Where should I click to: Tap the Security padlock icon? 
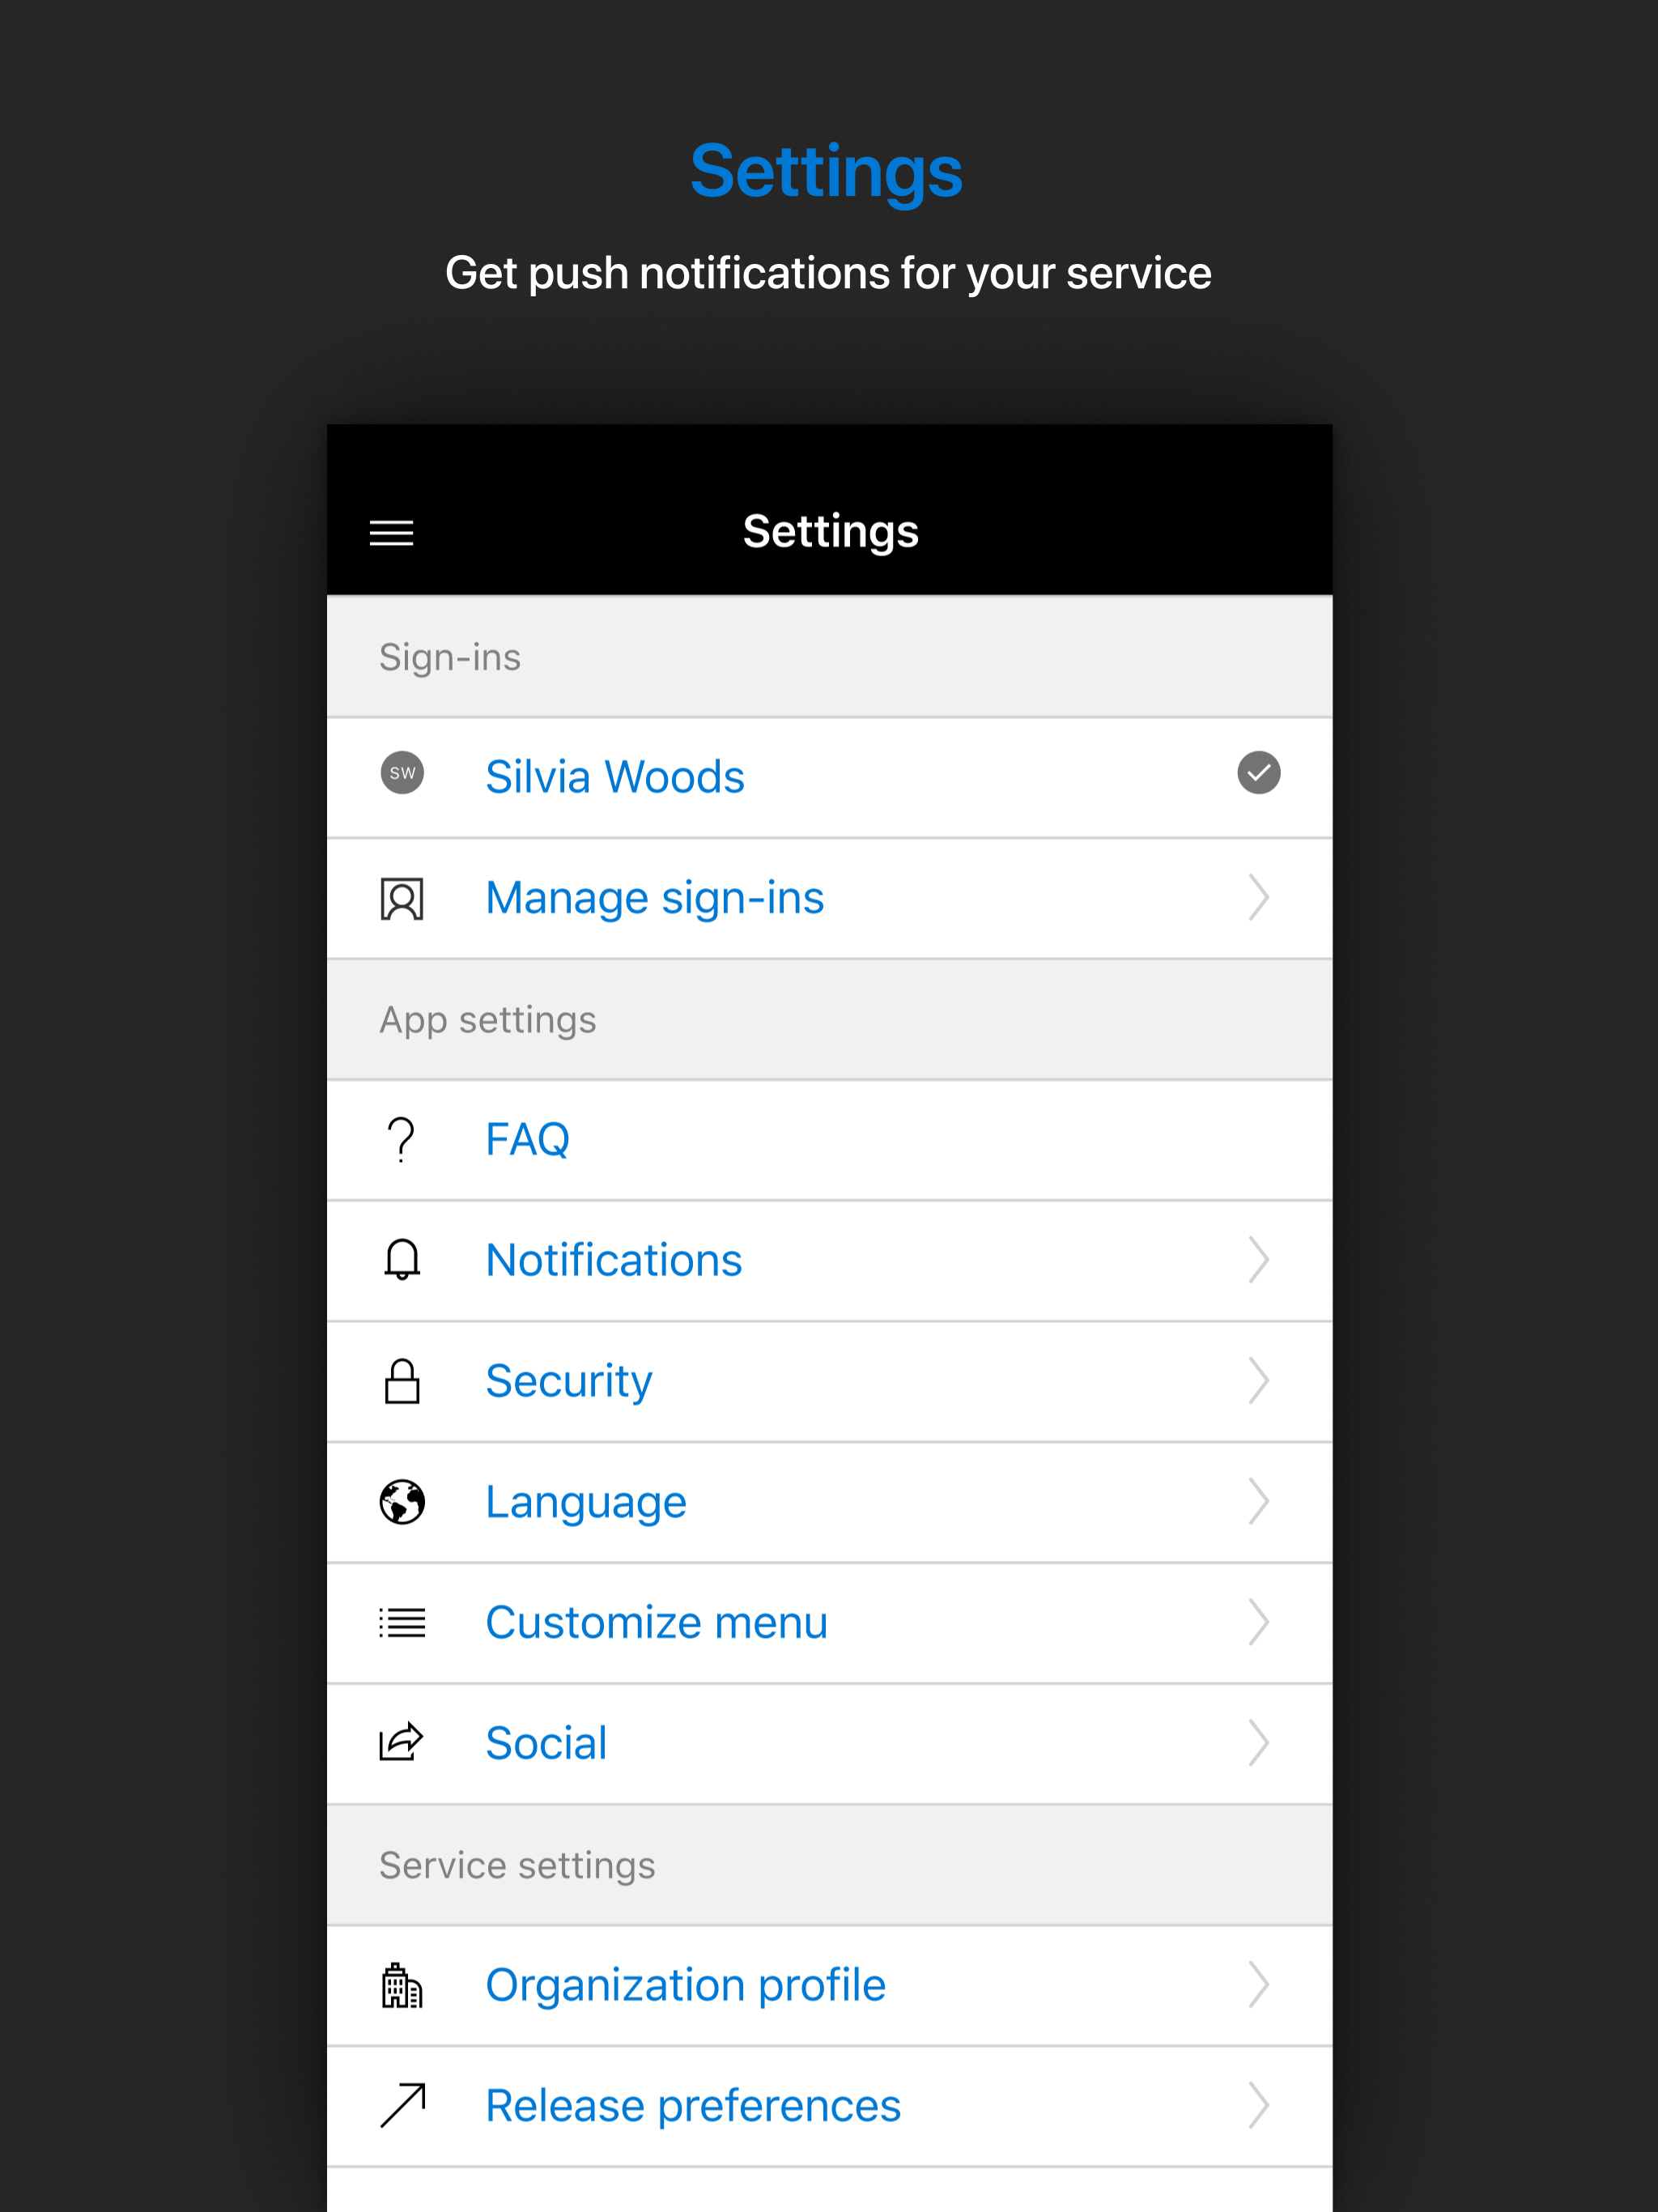402,1381
